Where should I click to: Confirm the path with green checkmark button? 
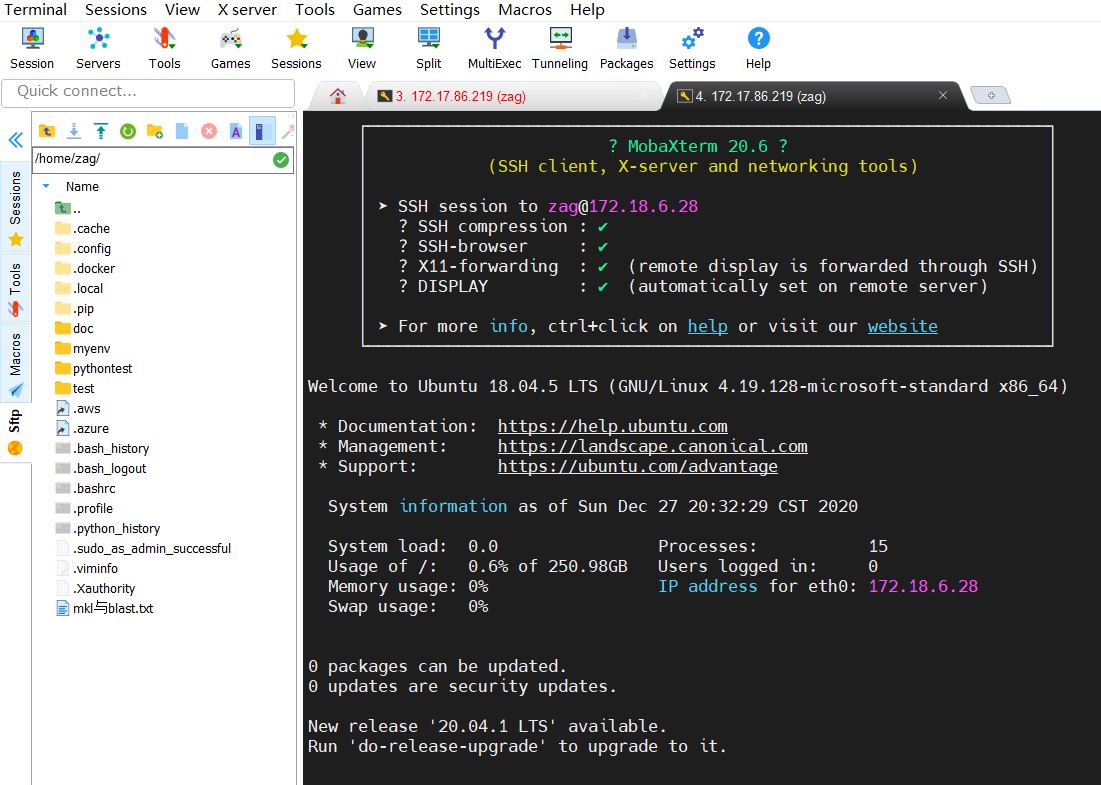point(282,159)
